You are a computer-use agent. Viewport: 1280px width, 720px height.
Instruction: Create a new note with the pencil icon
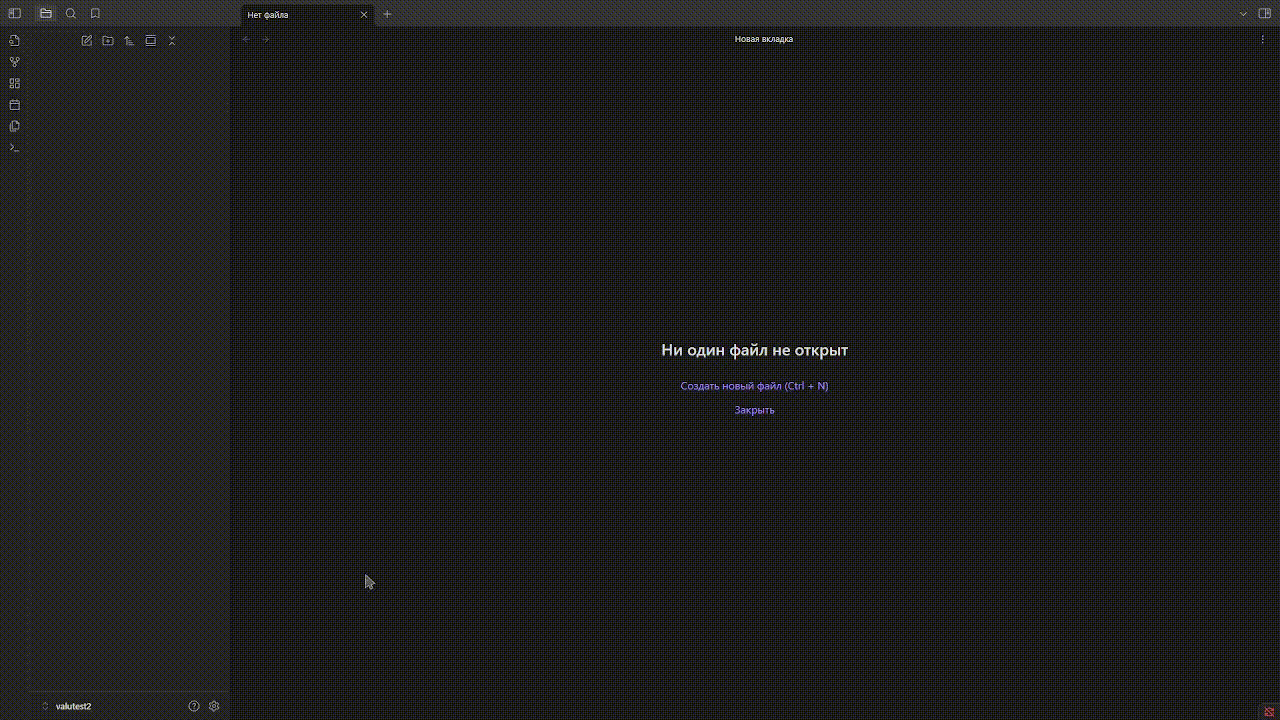coord(87,40)
